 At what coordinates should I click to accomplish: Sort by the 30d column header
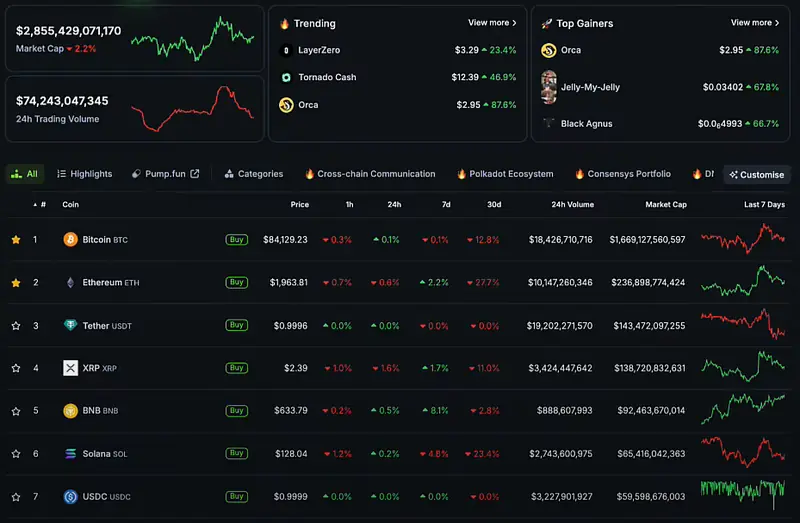[x=494, y=204]
